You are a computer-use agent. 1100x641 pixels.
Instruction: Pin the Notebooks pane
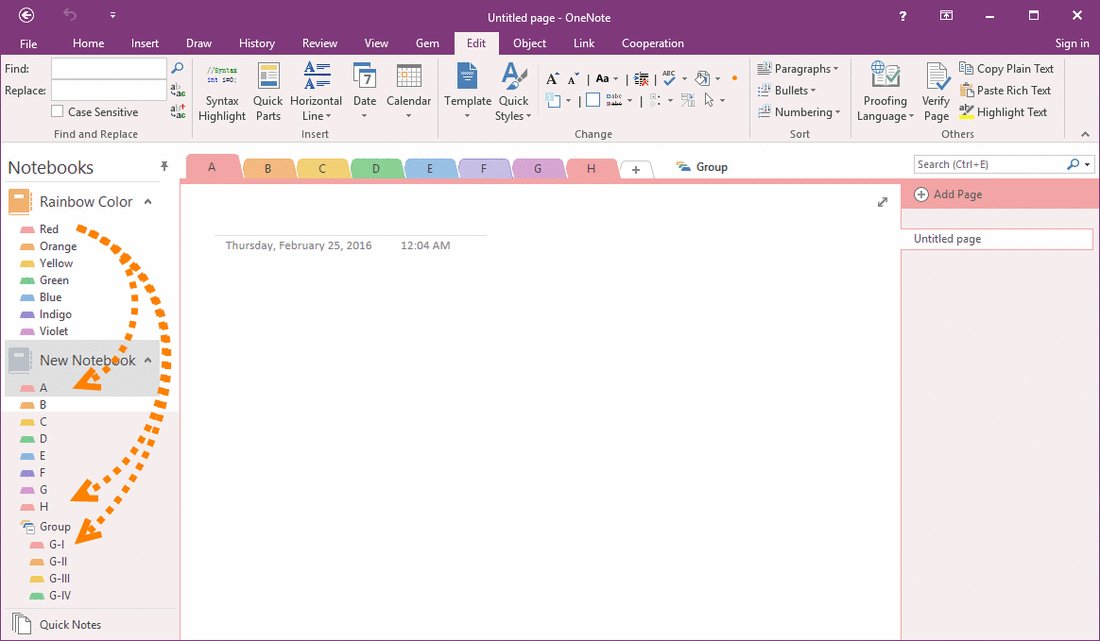click(x=164, y=166)
